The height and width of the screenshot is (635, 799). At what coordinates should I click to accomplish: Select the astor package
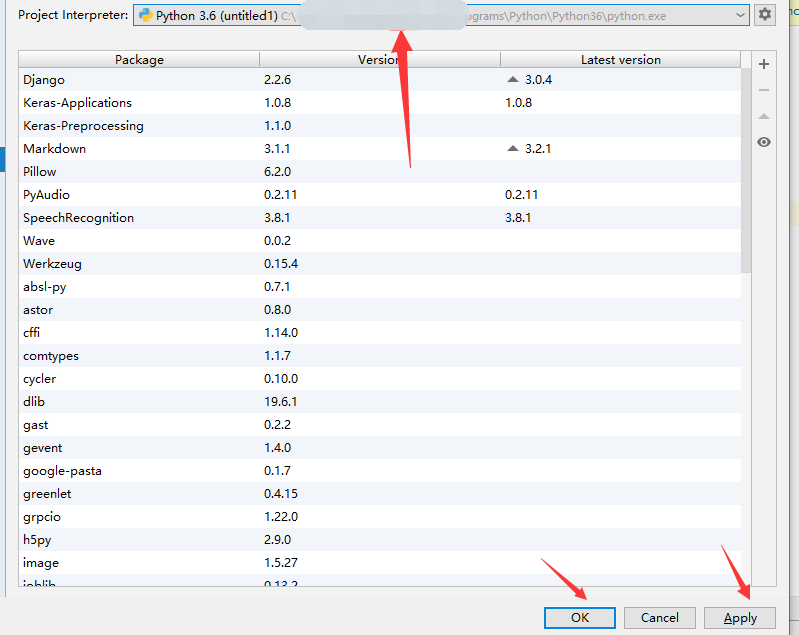point(380,309)
